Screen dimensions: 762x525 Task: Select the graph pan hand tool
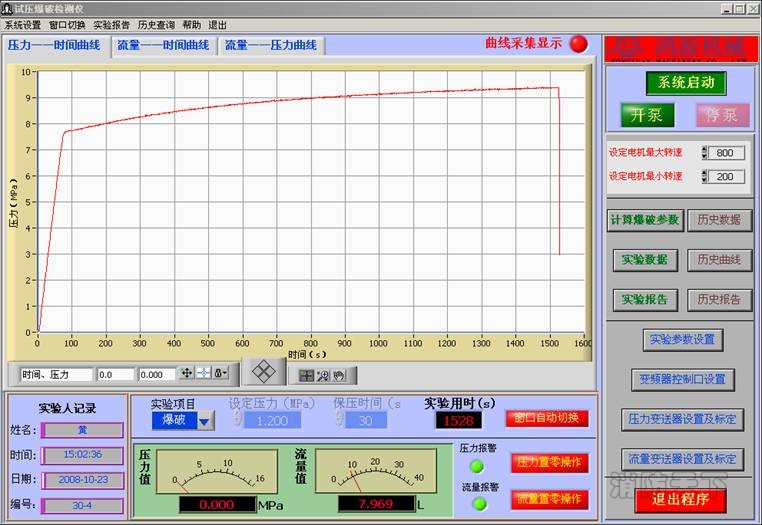tap(339, 376)
